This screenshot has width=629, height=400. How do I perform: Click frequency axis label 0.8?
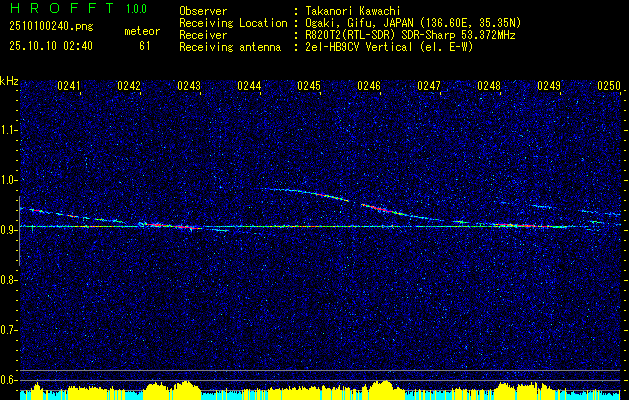click(9, 280)
